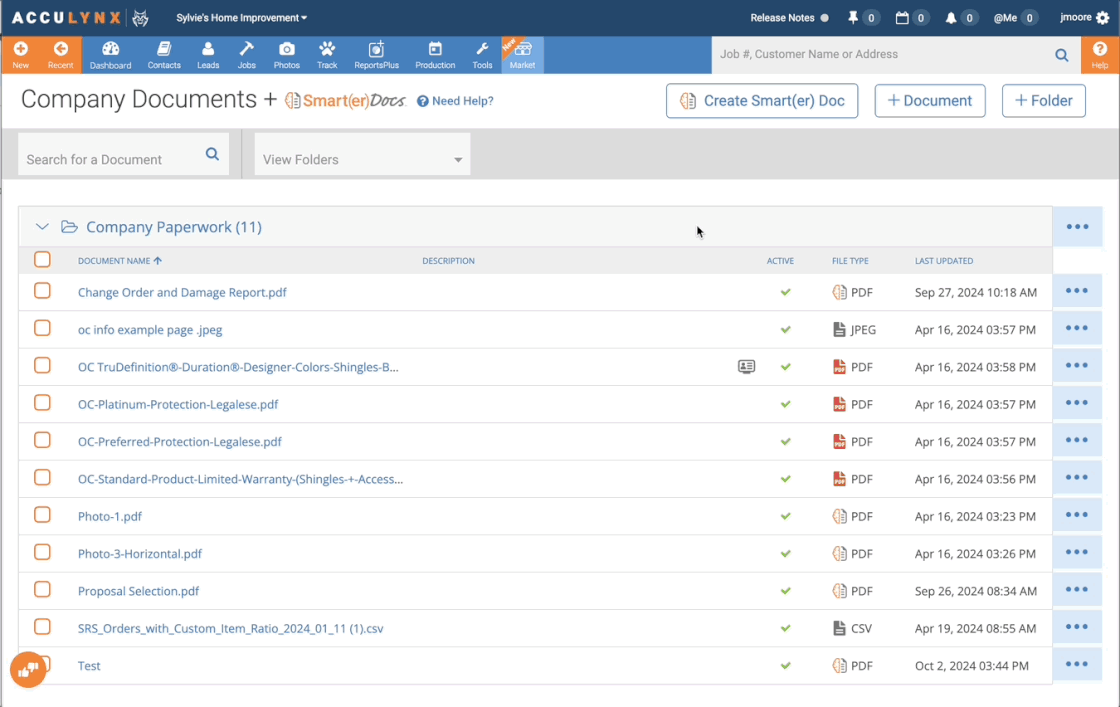Image resolution: width=1120 pixels, height=707 pixels.
Task: Open more options for oc info example page
Action: [1076, 329]
